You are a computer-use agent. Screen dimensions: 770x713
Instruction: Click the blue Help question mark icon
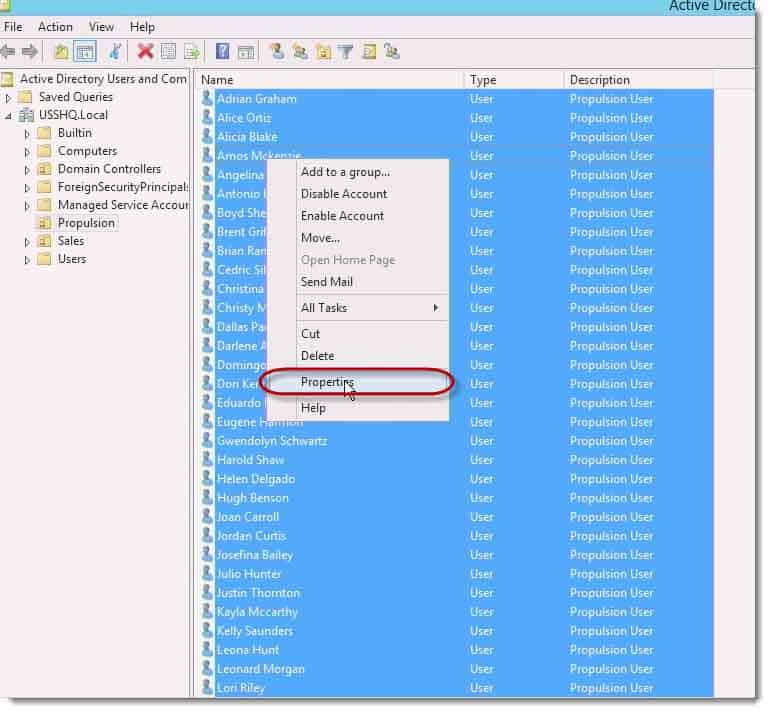(222, 51)
